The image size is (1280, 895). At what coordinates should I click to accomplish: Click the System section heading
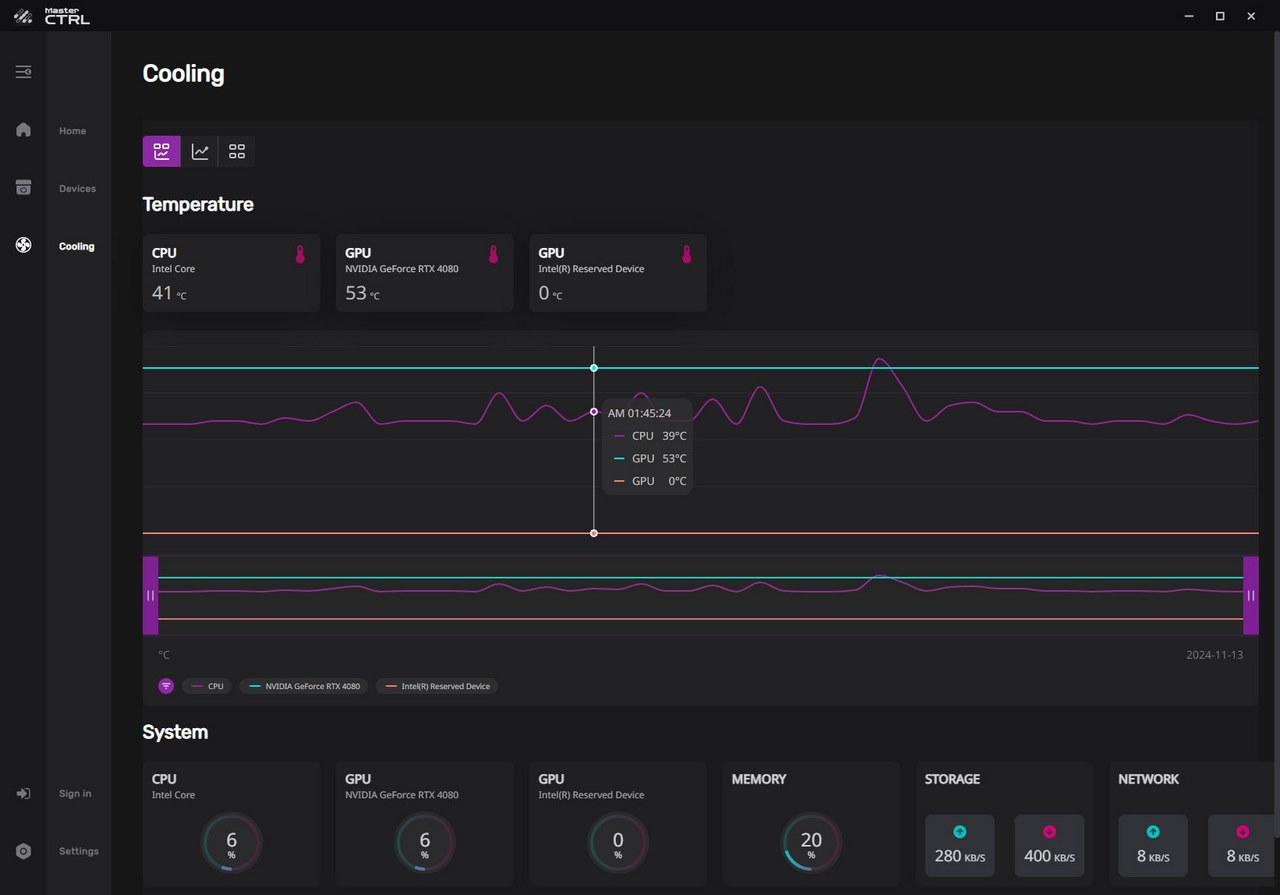click(x=175, y=732)
